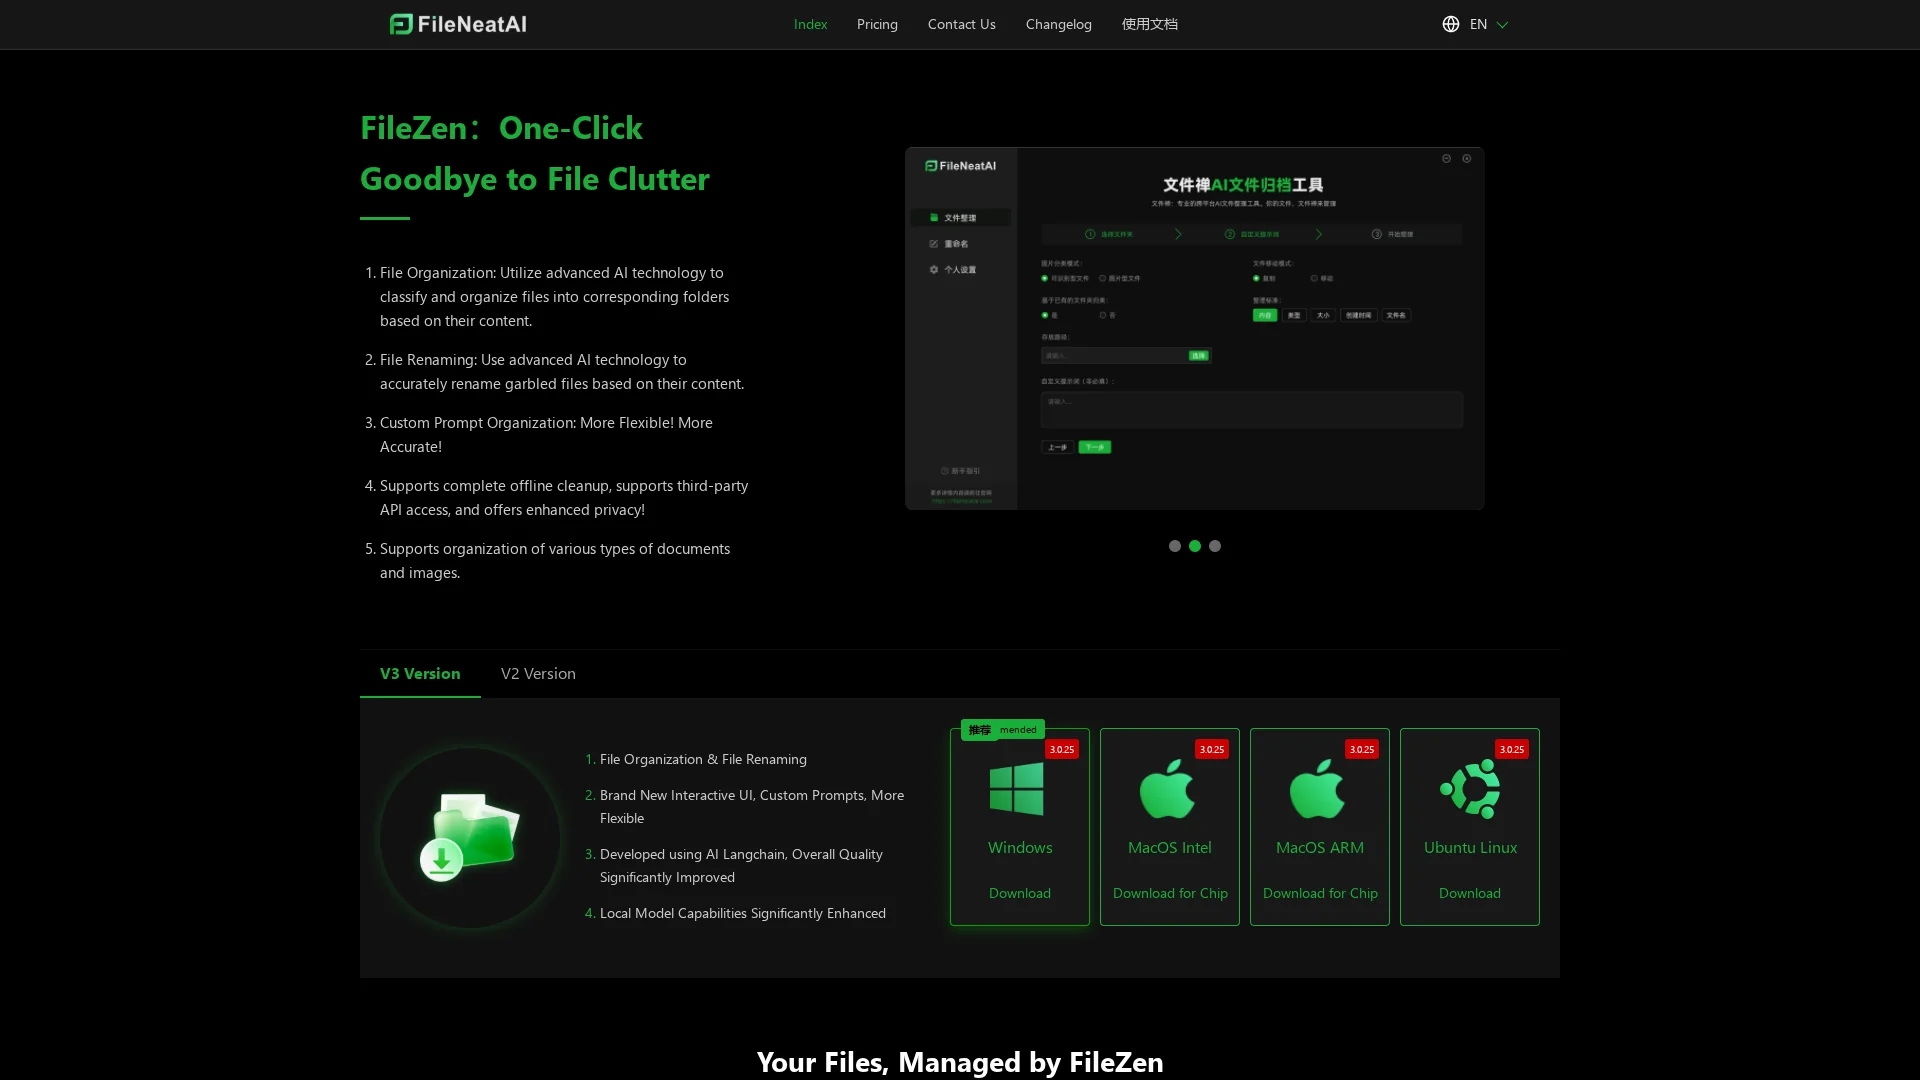Click the globe language icon
The width and height of the screenshot is (1920, 1080).
pyautogui.click(x=1450, y=24)
